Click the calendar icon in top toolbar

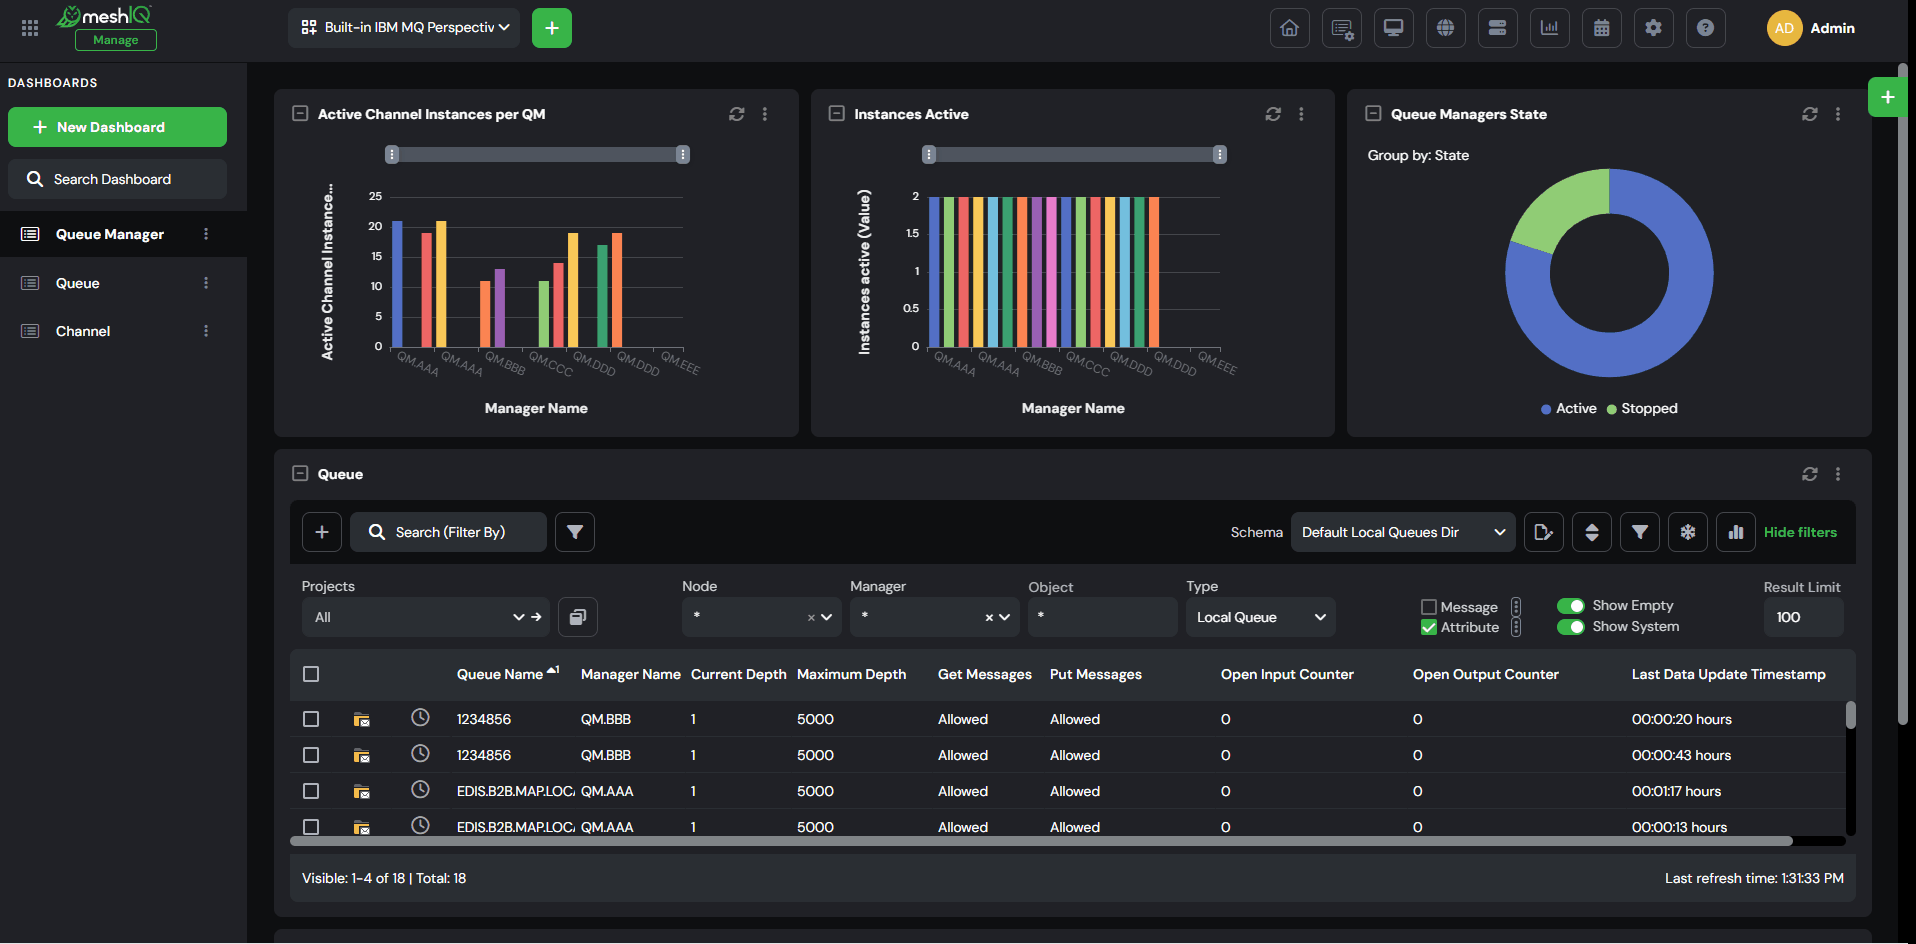pyautogui.click(x=1601, y=28)
